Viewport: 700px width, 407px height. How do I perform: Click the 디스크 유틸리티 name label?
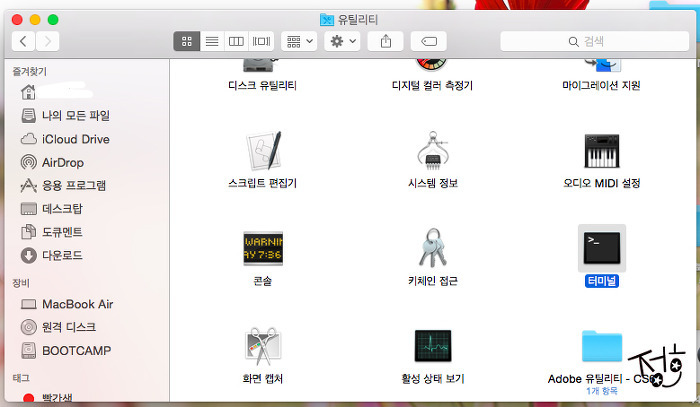[x=262, y=85]
